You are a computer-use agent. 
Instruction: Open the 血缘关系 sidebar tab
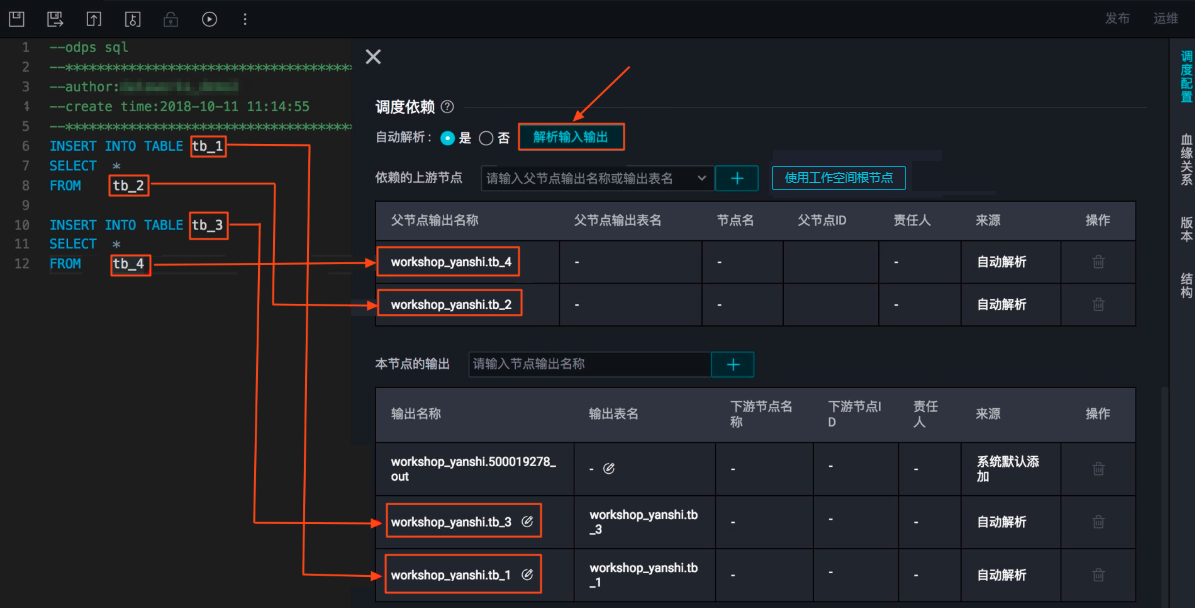click(1186, 159)
